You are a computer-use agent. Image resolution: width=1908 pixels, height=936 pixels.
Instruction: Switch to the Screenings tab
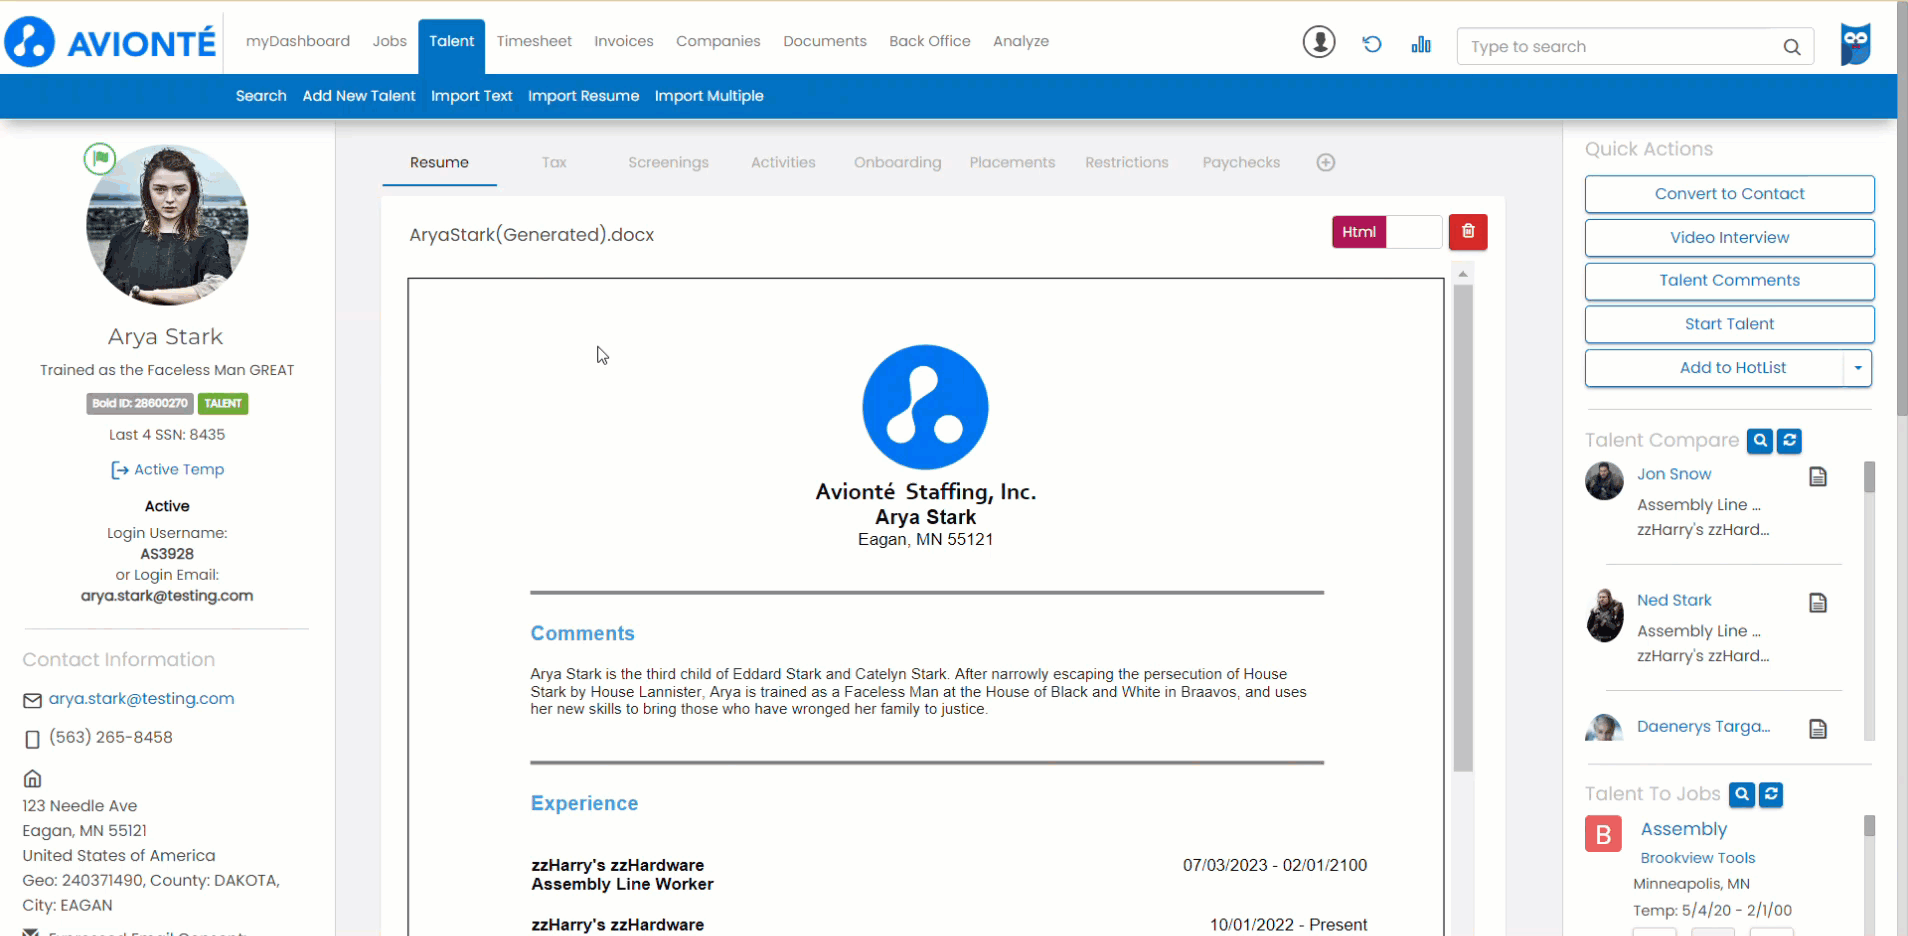point(668,163)
